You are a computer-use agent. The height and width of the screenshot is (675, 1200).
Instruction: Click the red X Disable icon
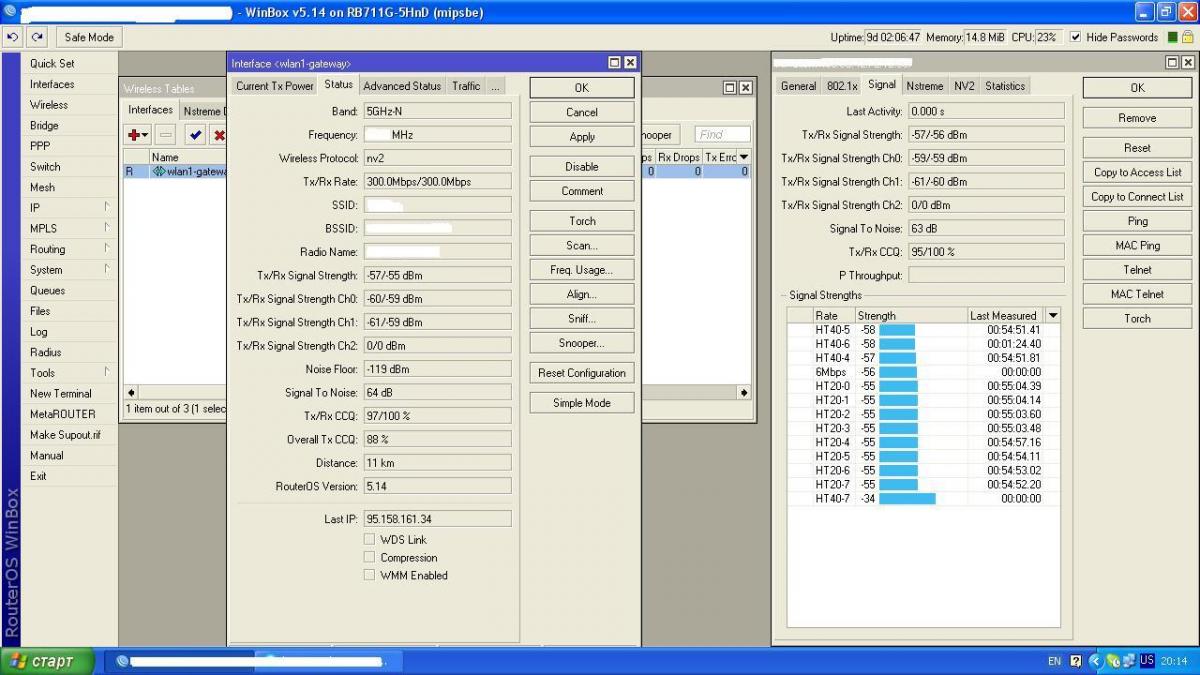click(x=219, y=135)
